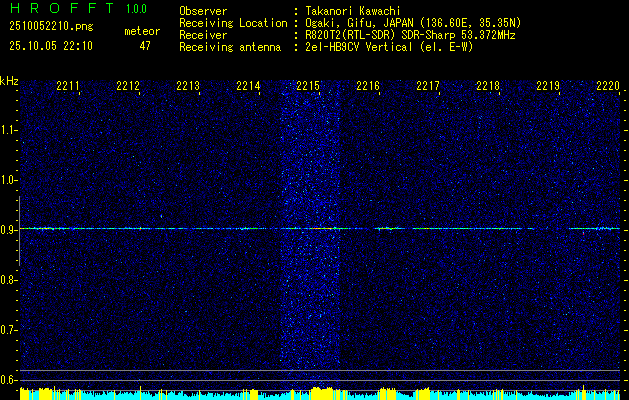Screen dimensions: 629x400
Task: Click the Observer label
Action: click(203, 11)
